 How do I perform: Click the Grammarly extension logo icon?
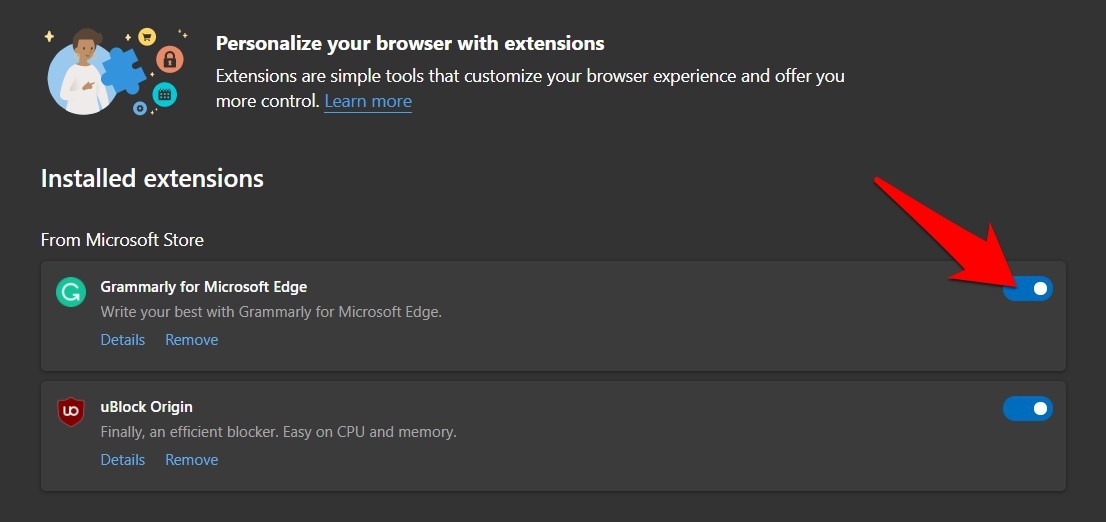(70, 292)
